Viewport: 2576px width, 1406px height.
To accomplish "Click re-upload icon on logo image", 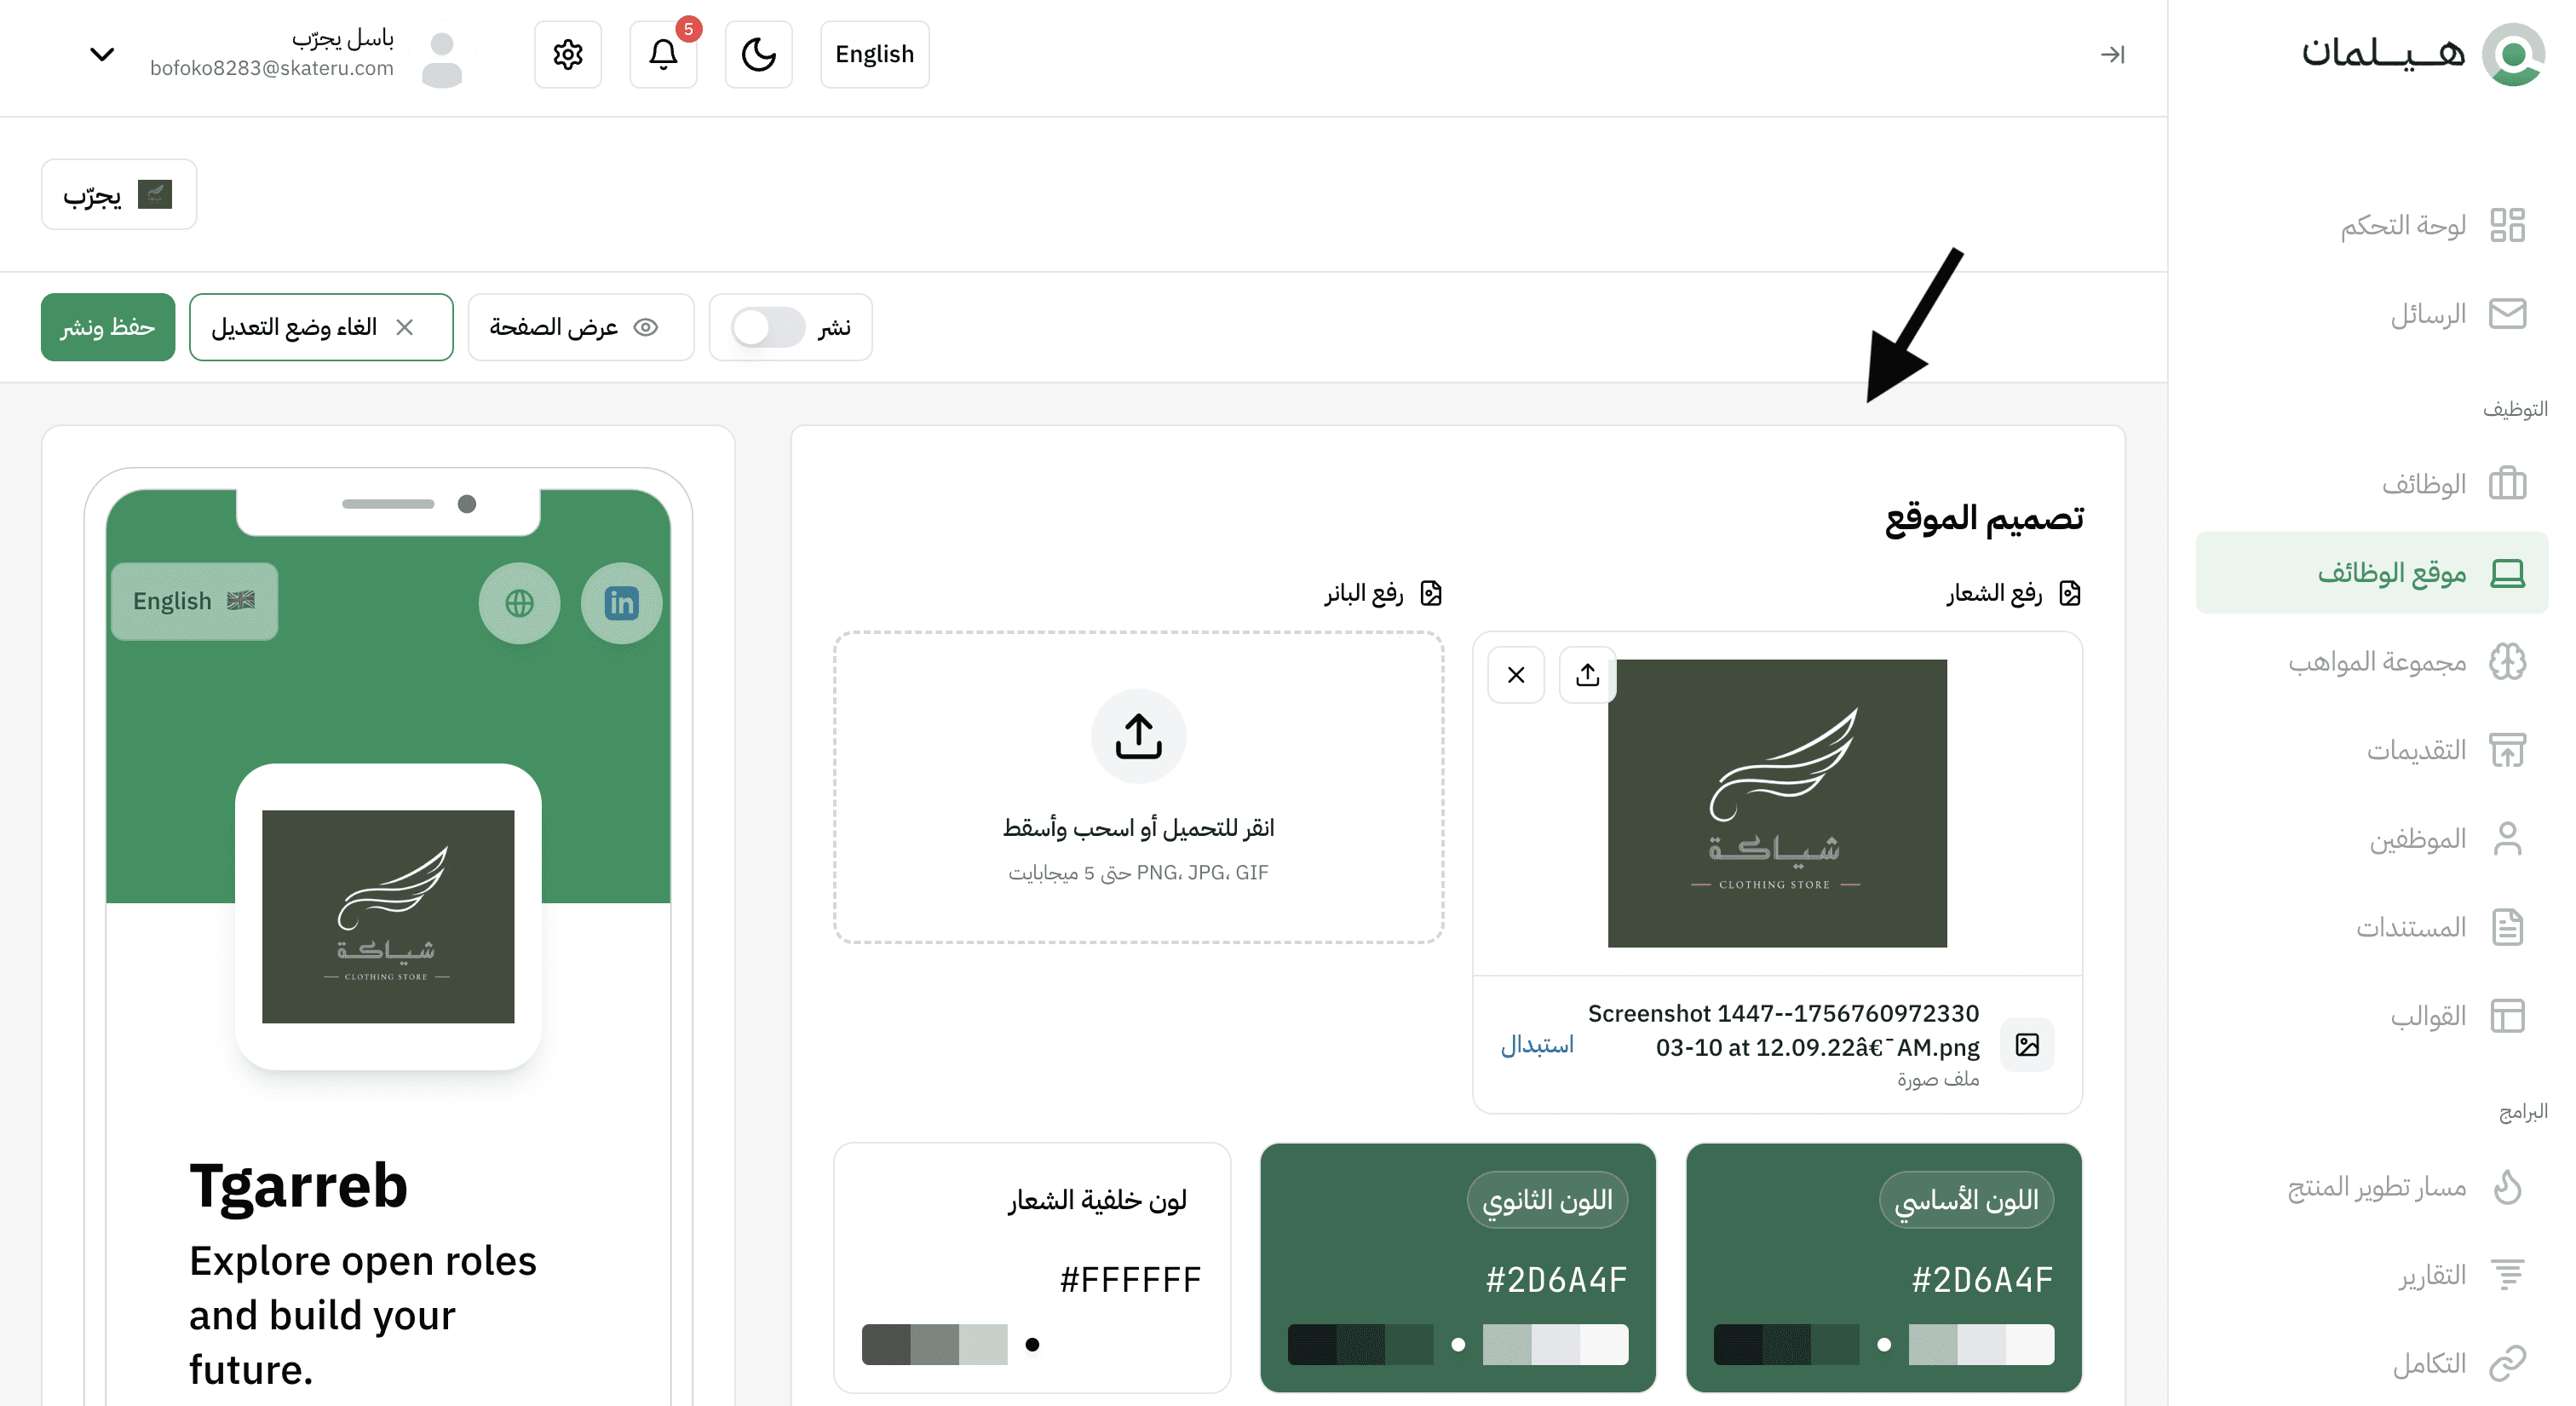I will coord(1587,675).
